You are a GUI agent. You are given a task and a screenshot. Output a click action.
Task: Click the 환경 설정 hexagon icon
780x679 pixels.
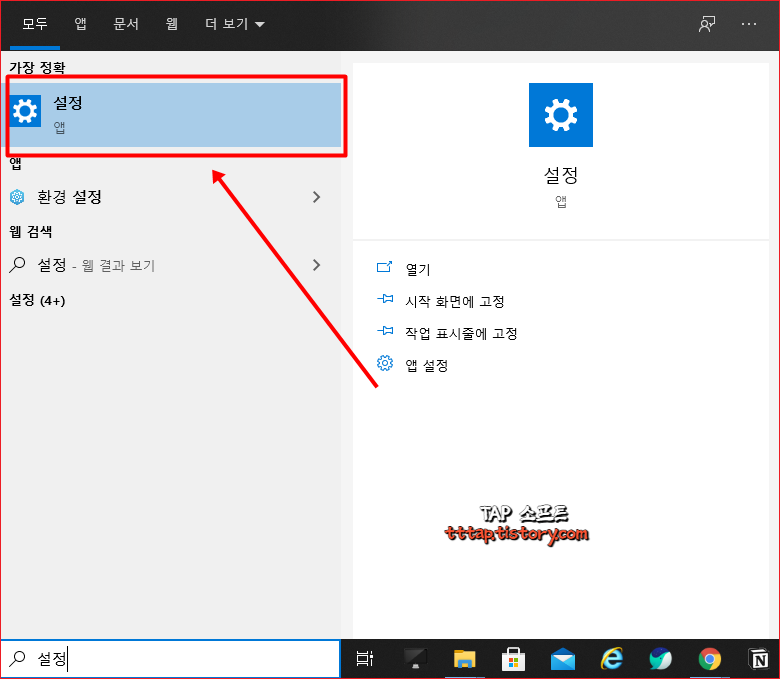(x=17, y=197)
